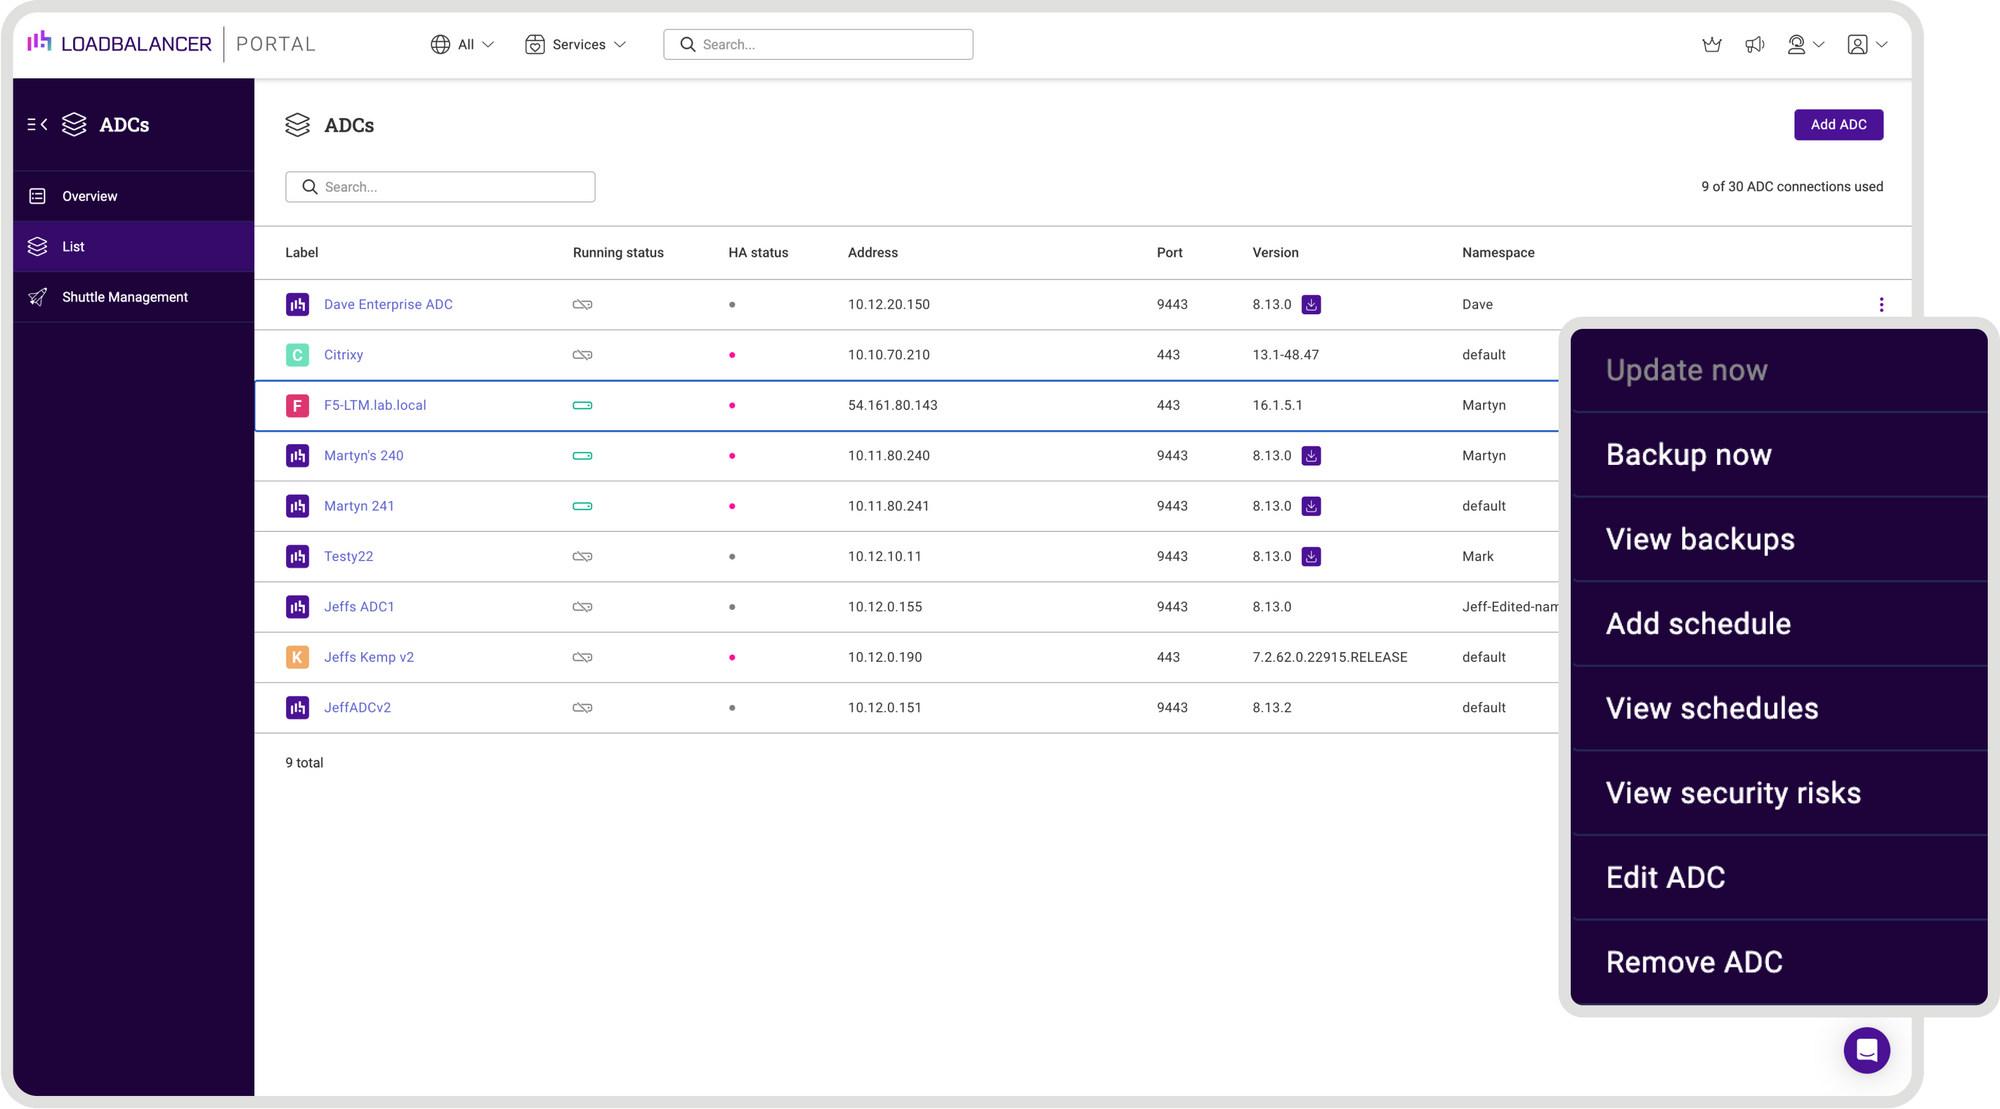The width and height of the screenshot is (2000, 1109).
Task: Choose Add schedule from the context menu
Action: 1778,624
